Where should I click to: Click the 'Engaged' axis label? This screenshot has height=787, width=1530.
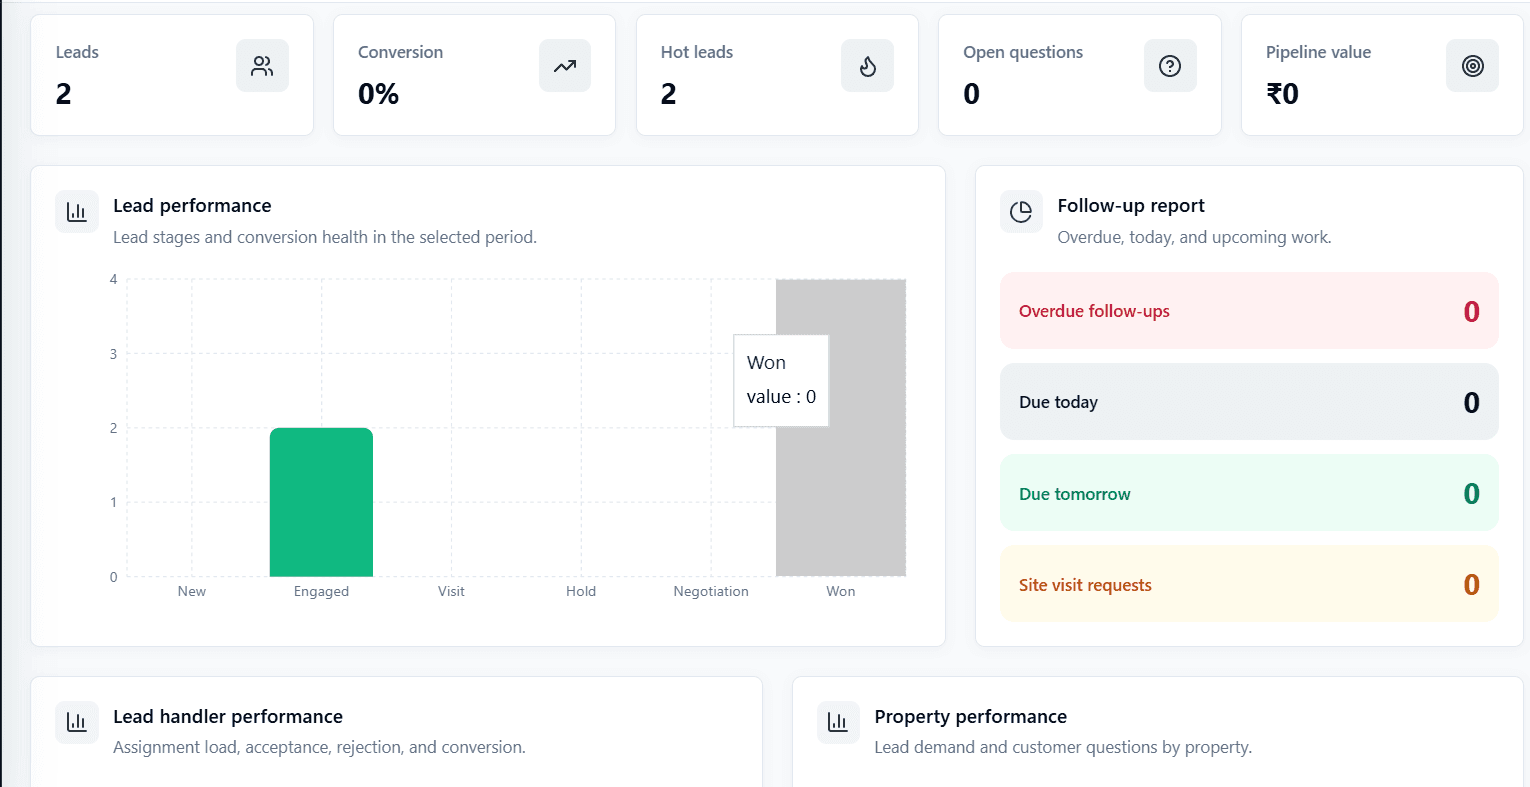coord(321,591)
